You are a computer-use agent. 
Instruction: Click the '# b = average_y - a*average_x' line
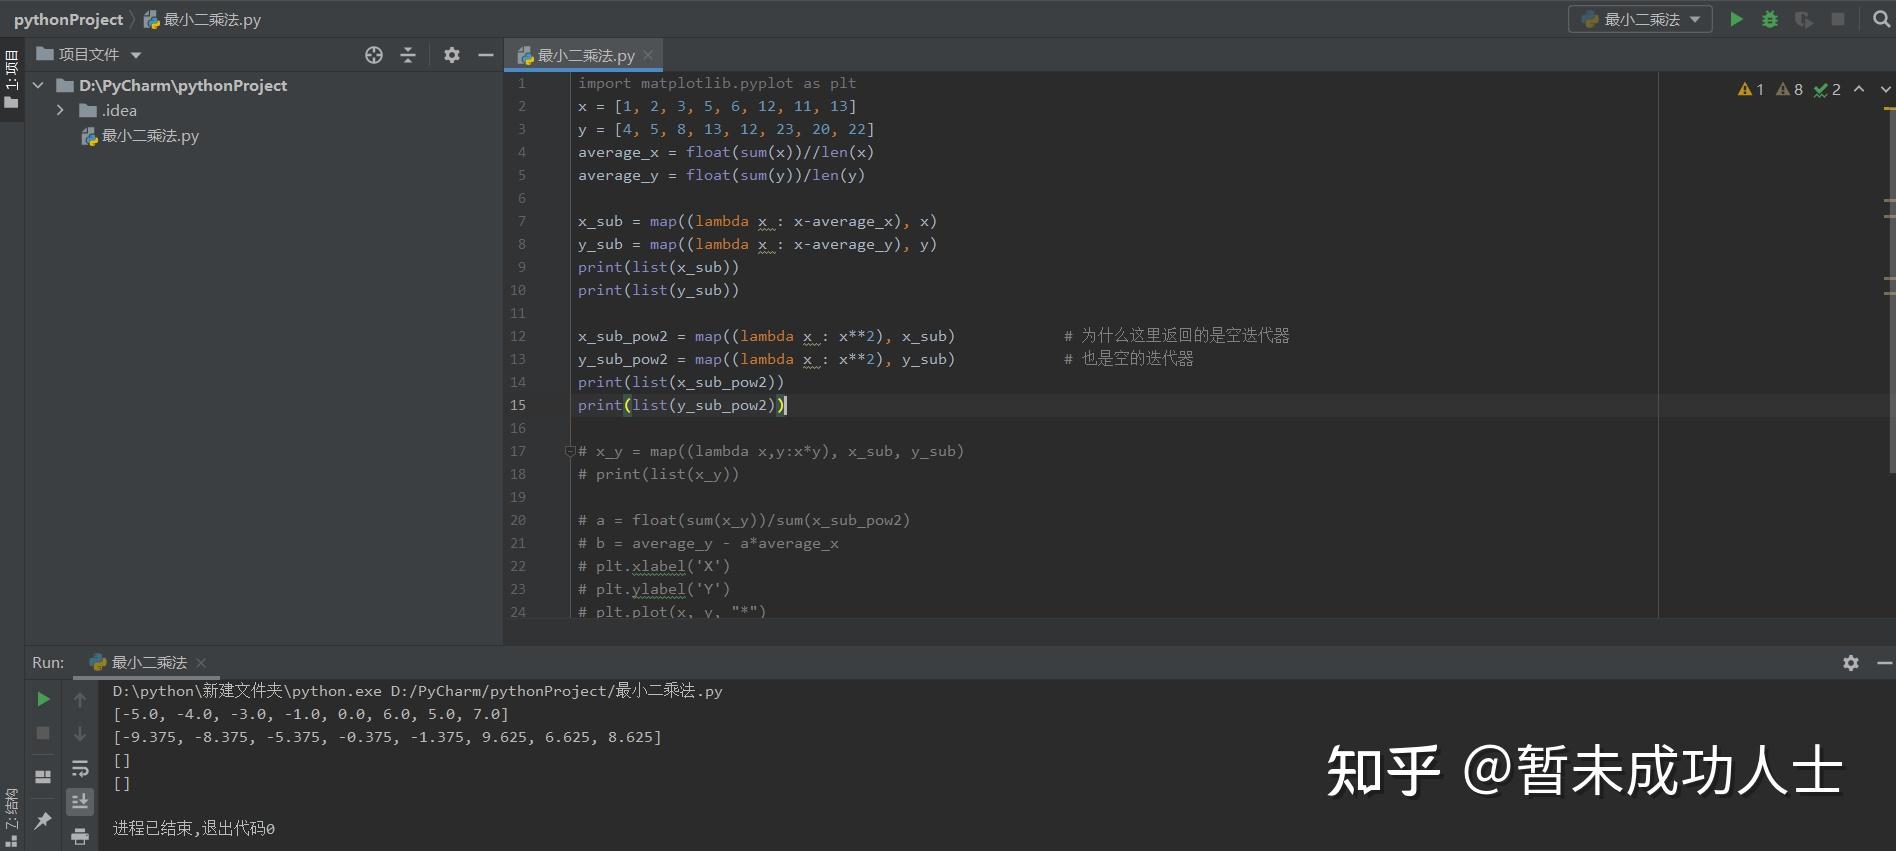[x=708, y=543]
